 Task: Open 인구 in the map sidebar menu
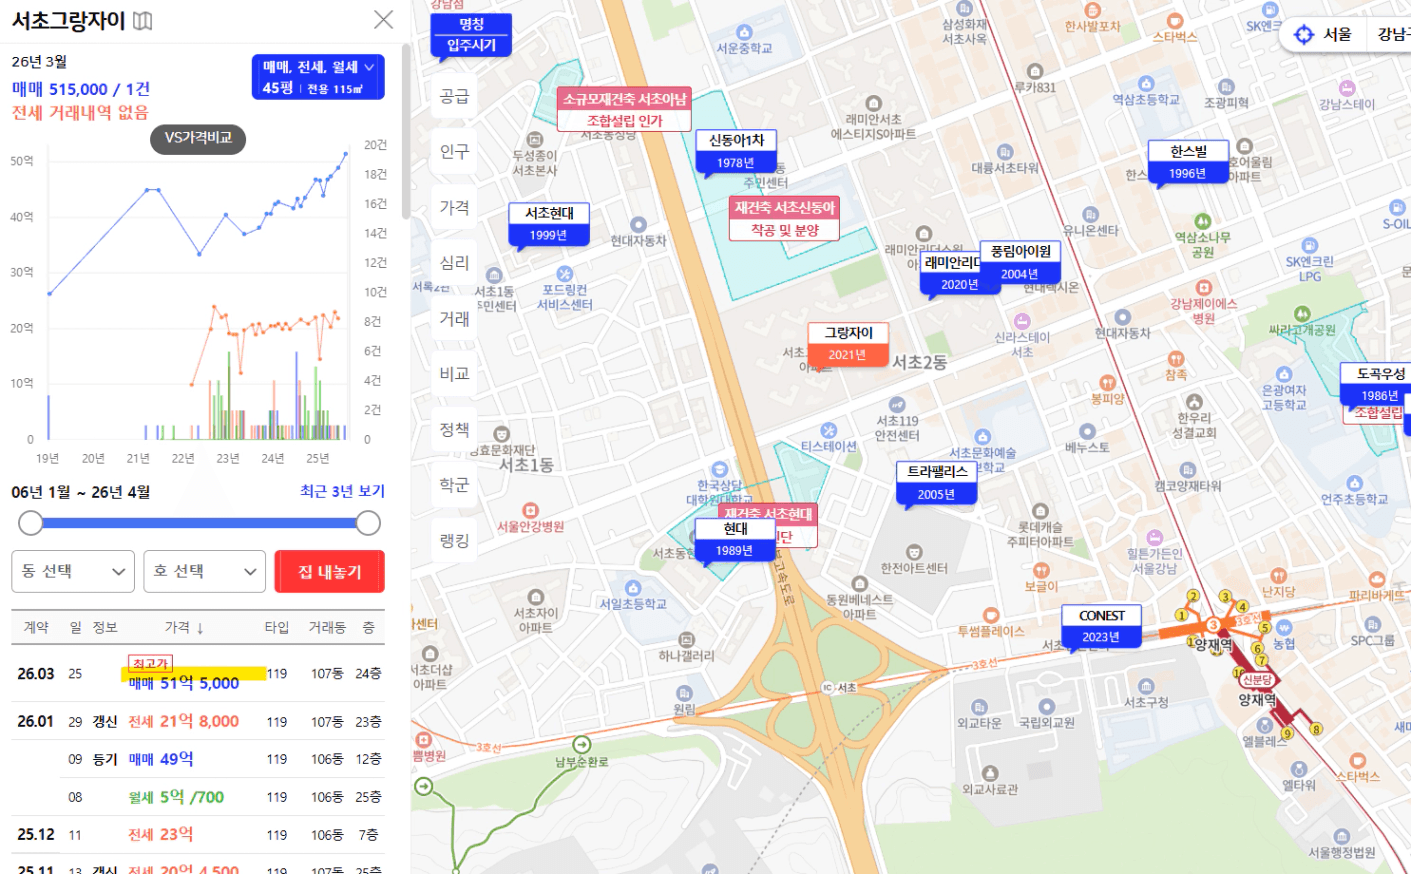click(454, 152)
